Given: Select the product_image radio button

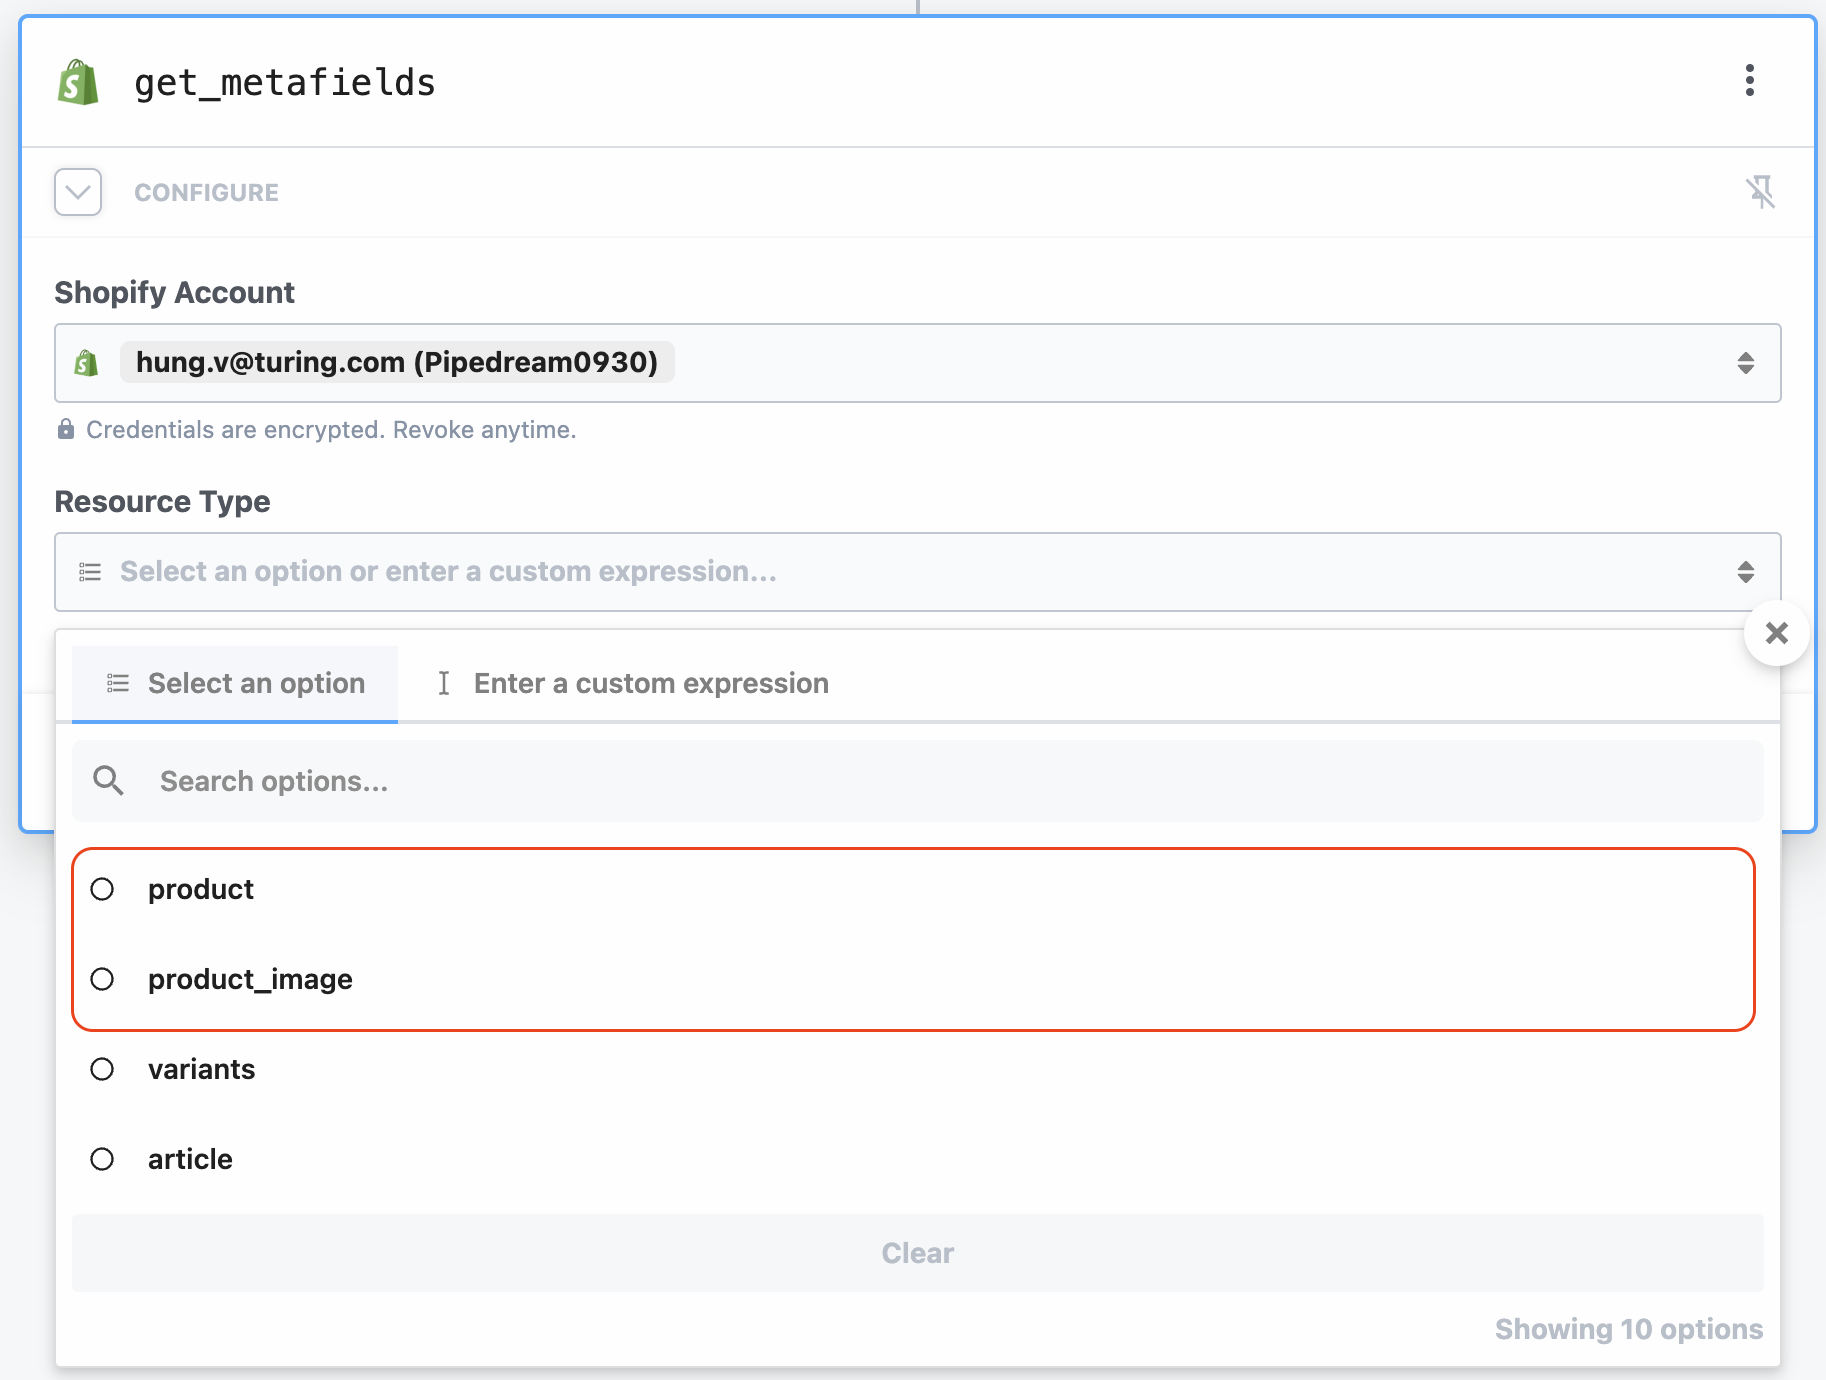Looking at the screenshot, I should pos(103,979).
